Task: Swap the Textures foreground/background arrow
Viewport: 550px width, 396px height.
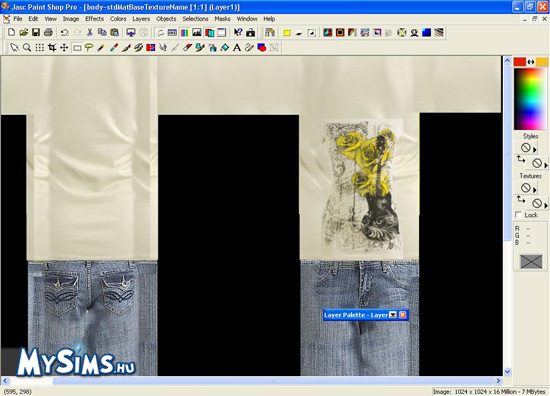Action: (x=521, y=200)
